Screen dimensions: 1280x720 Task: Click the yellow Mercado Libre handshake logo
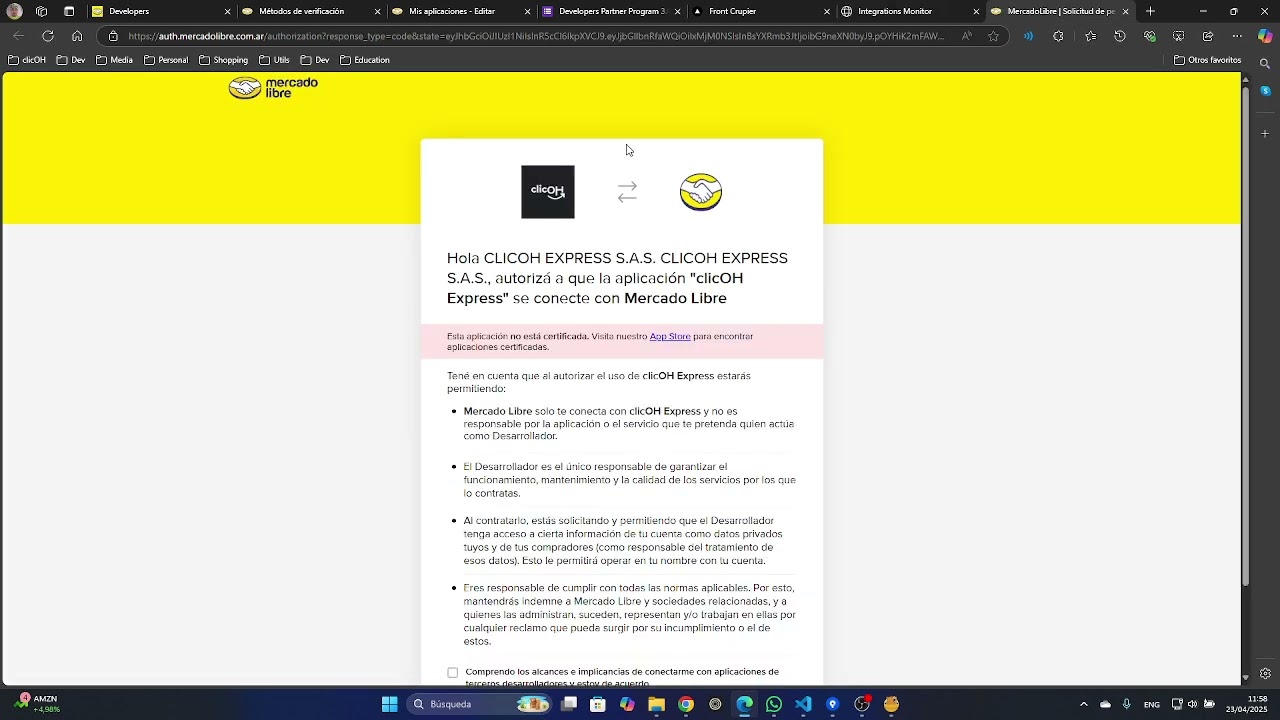coord(701,192)
